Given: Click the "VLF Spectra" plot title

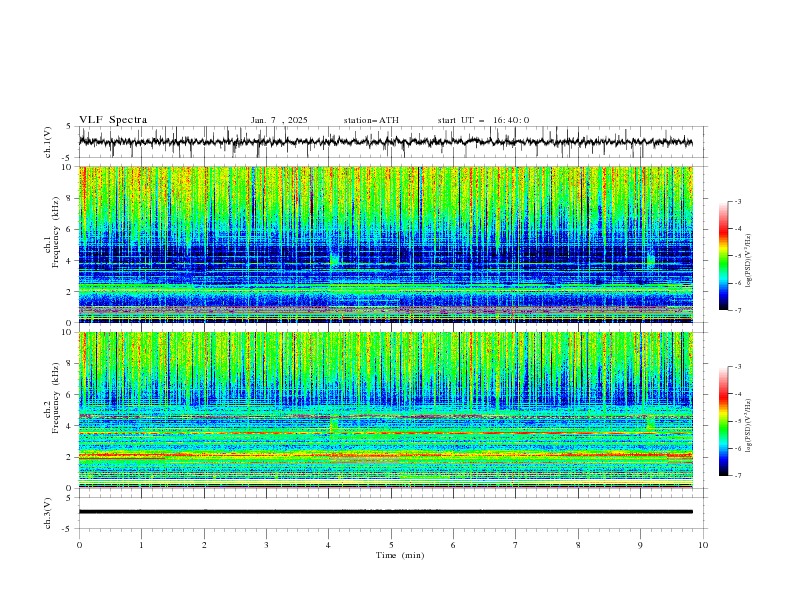Looking at the screenshot, I should coord(113,120).
